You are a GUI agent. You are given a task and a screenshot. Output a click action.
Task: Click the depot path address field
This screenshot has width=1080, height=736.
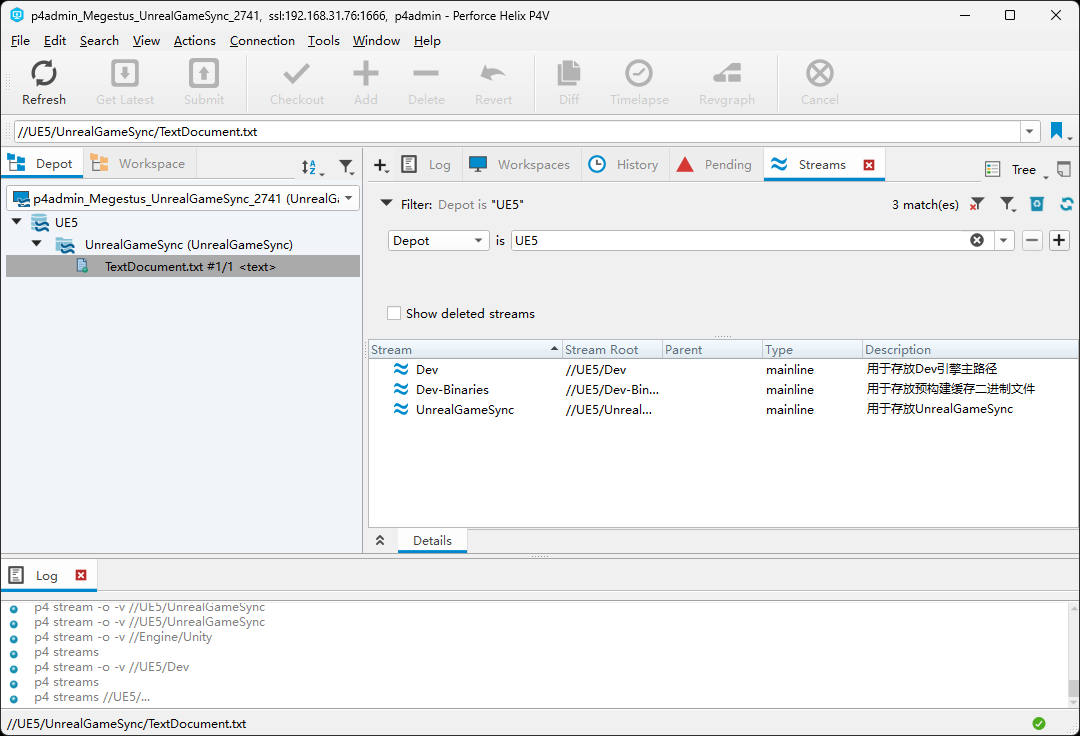point(517,132)
